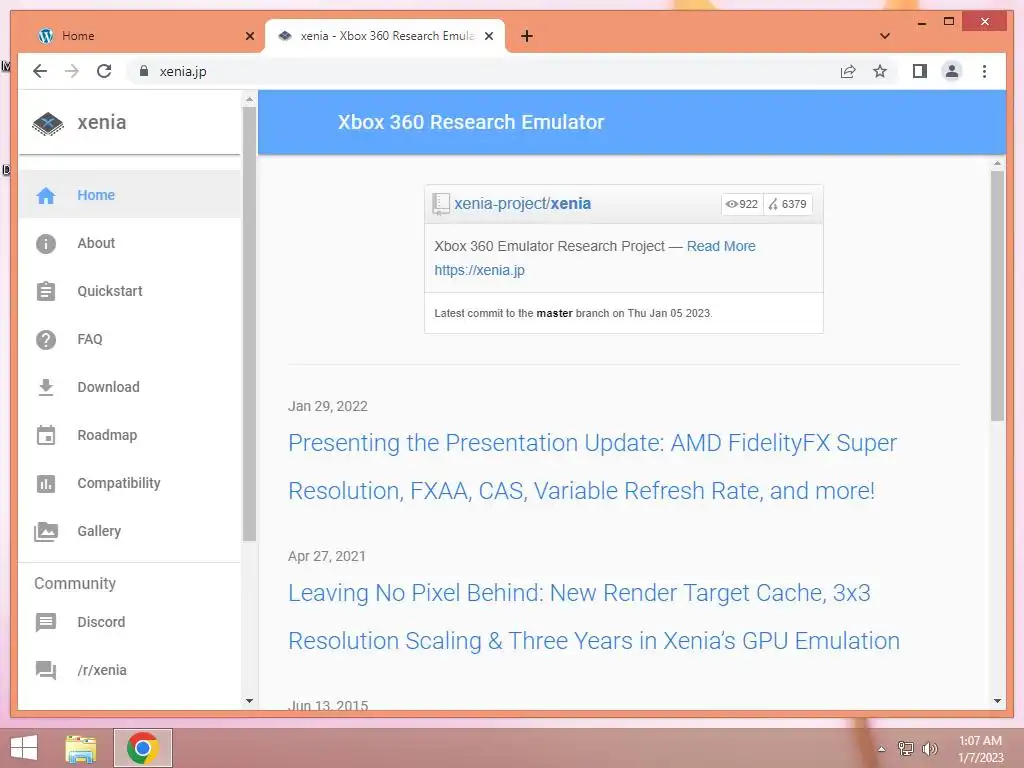The height and width of the screenshot is (768, 1024).
Task: Click the main page scroll down arrow
Action: [x=997, y=701]
